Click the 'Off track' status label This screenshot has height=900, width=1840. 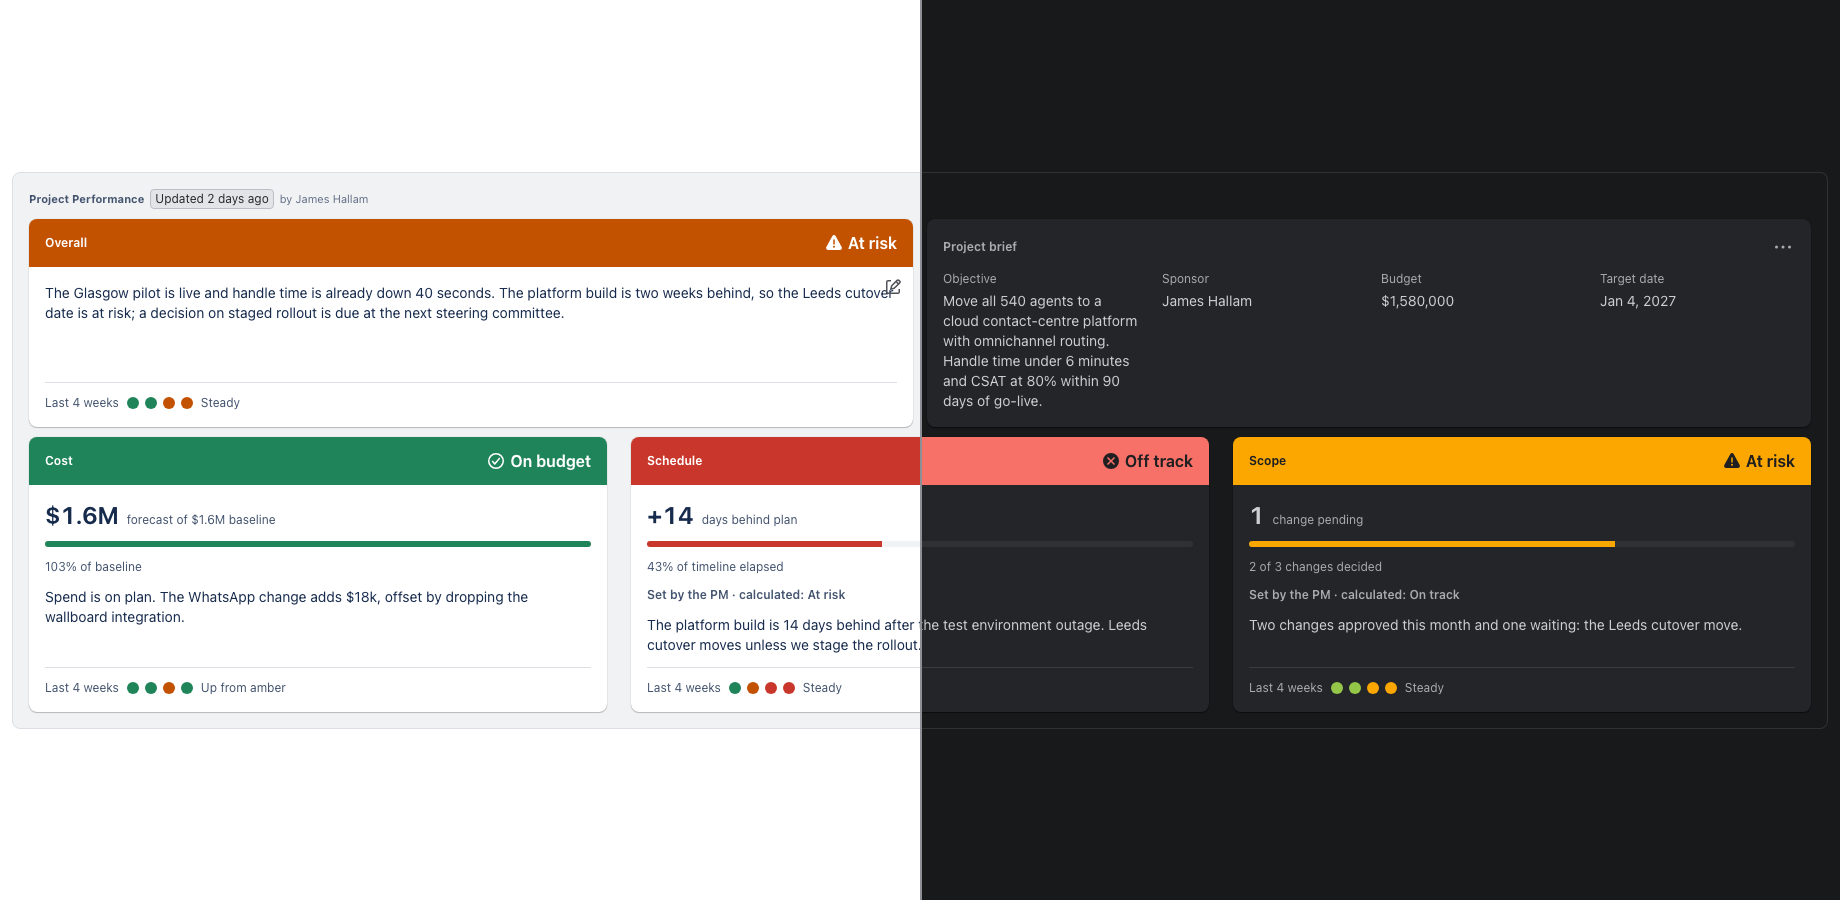(1159, 461)
